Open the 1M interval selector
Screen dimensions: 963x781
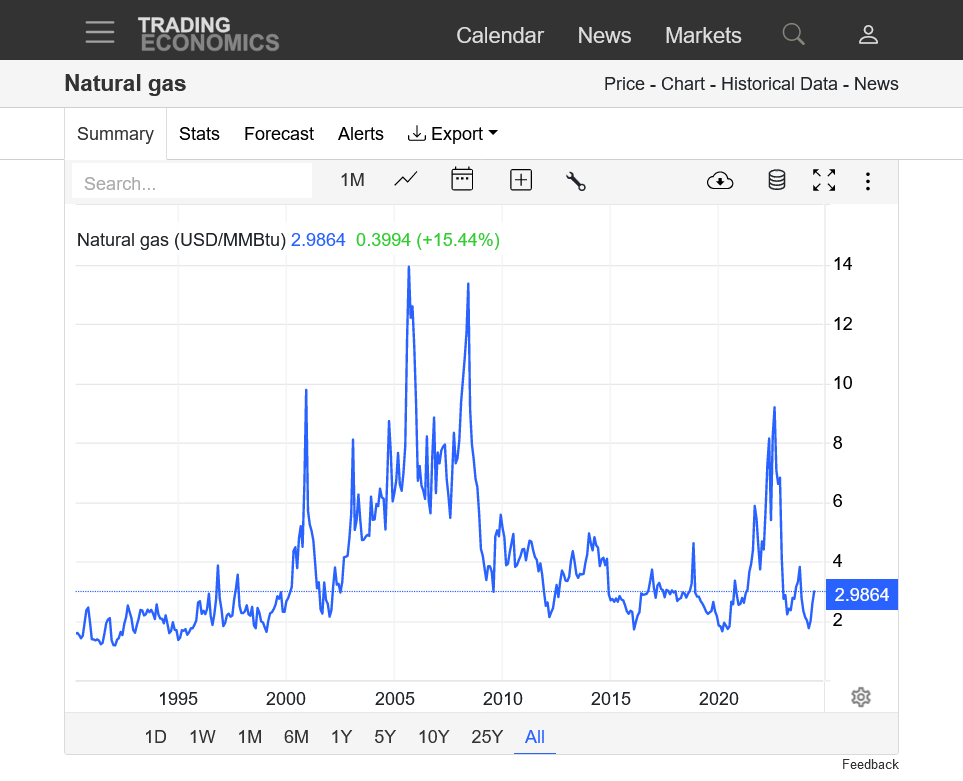click(x=352, y=180)
